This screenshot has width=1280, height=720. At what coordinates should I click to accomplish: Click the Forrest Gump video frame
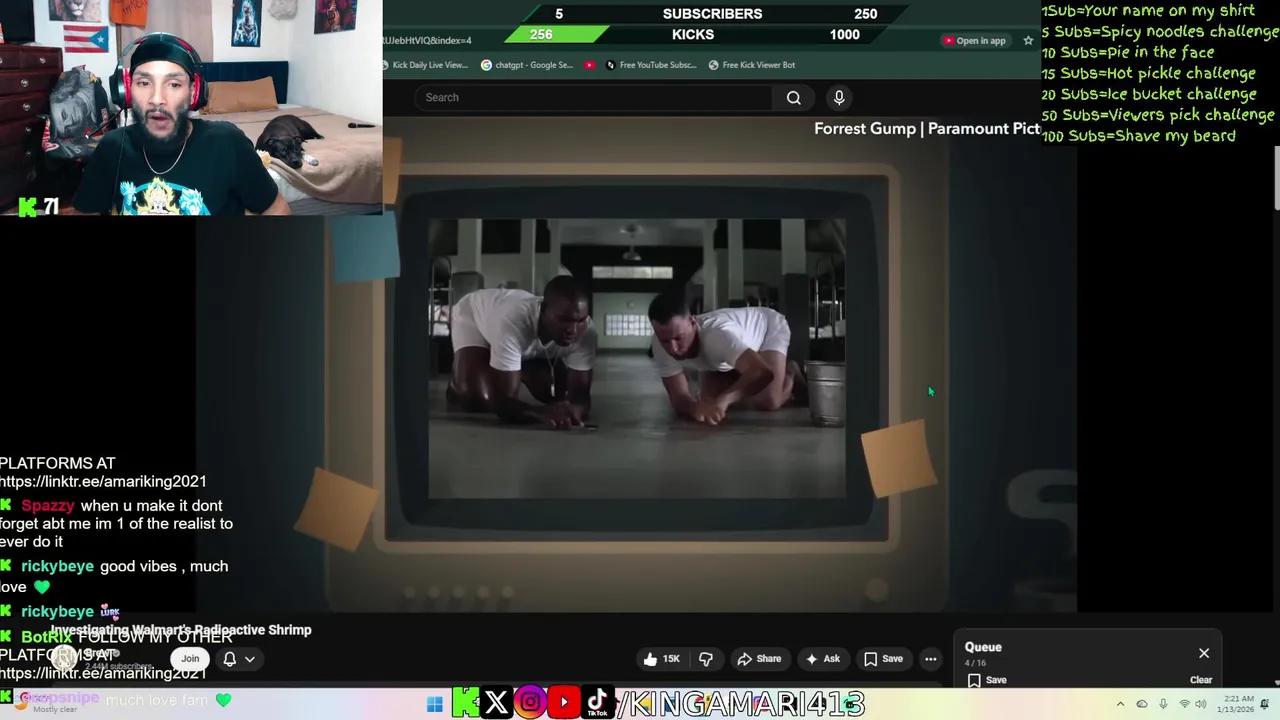pos(637,358)
